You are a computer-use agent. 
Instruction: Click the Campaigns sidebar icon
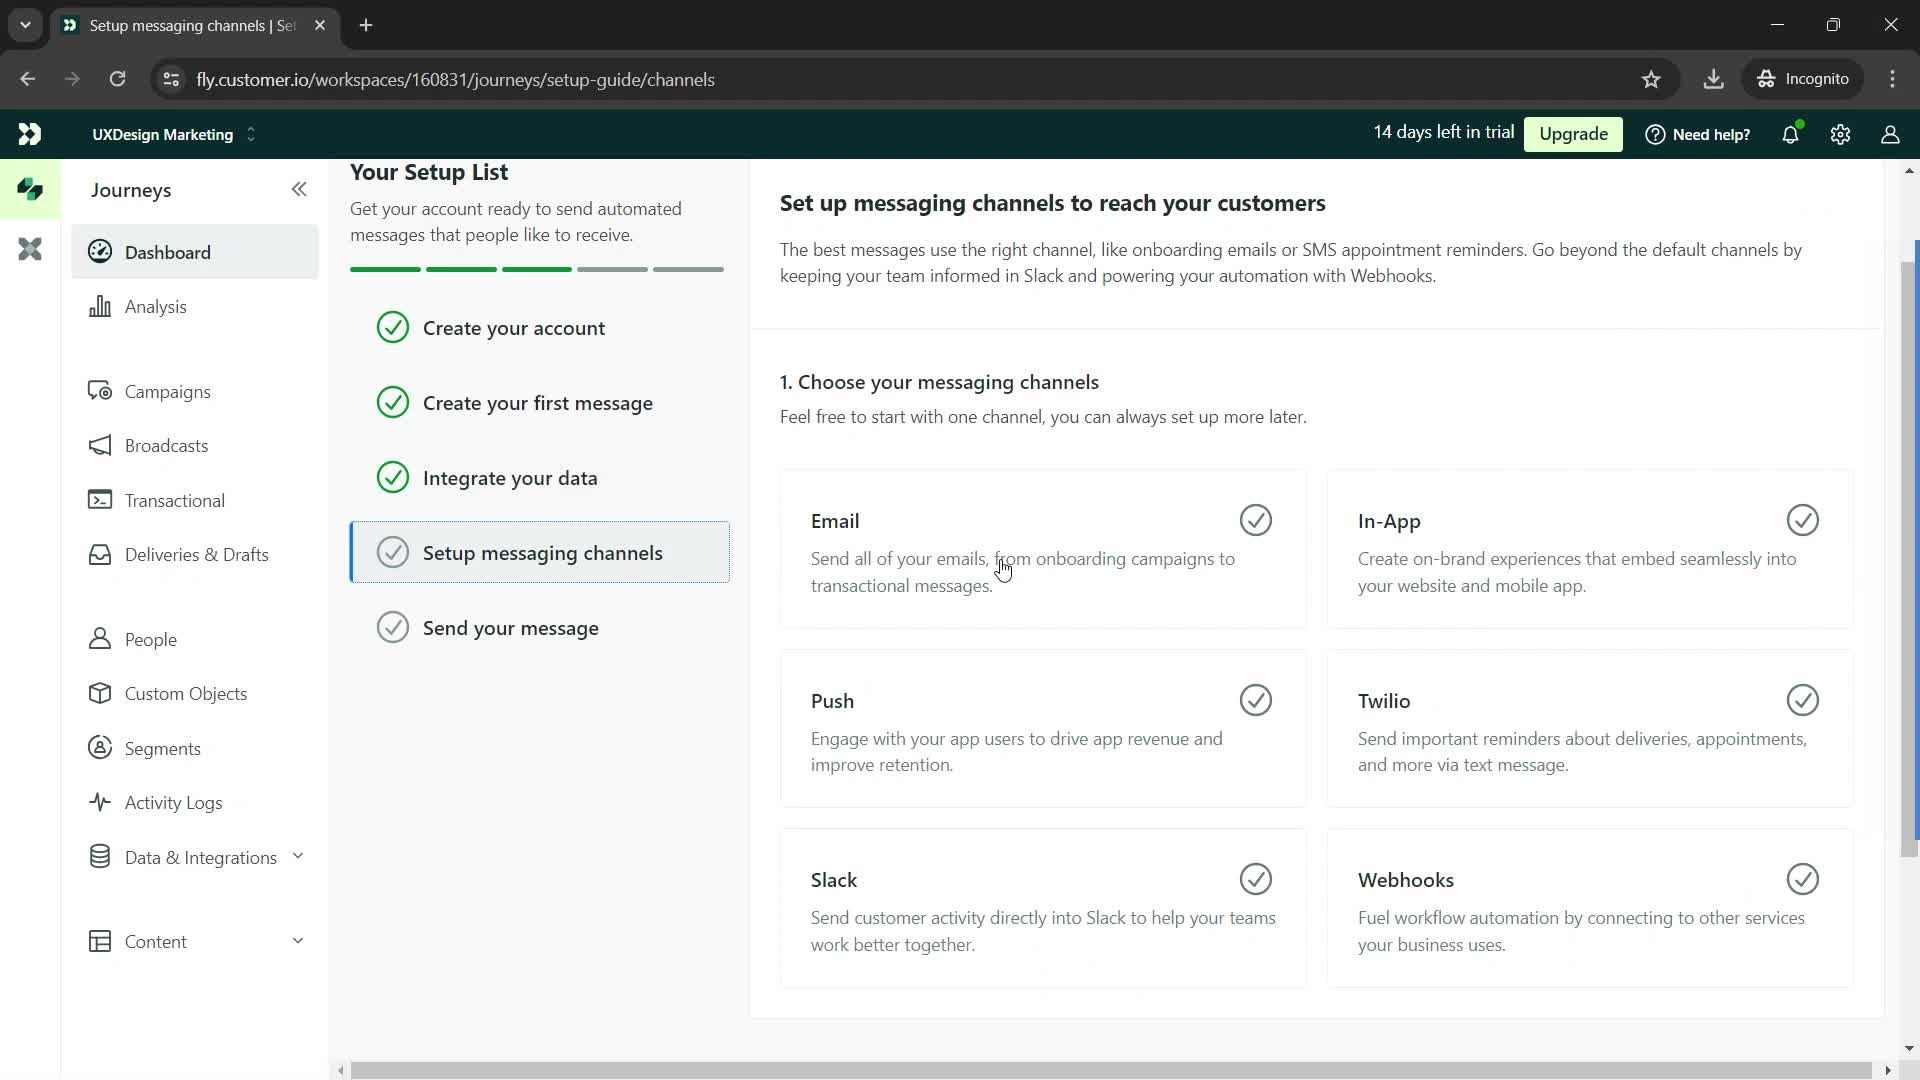click(x=103, y=390)
